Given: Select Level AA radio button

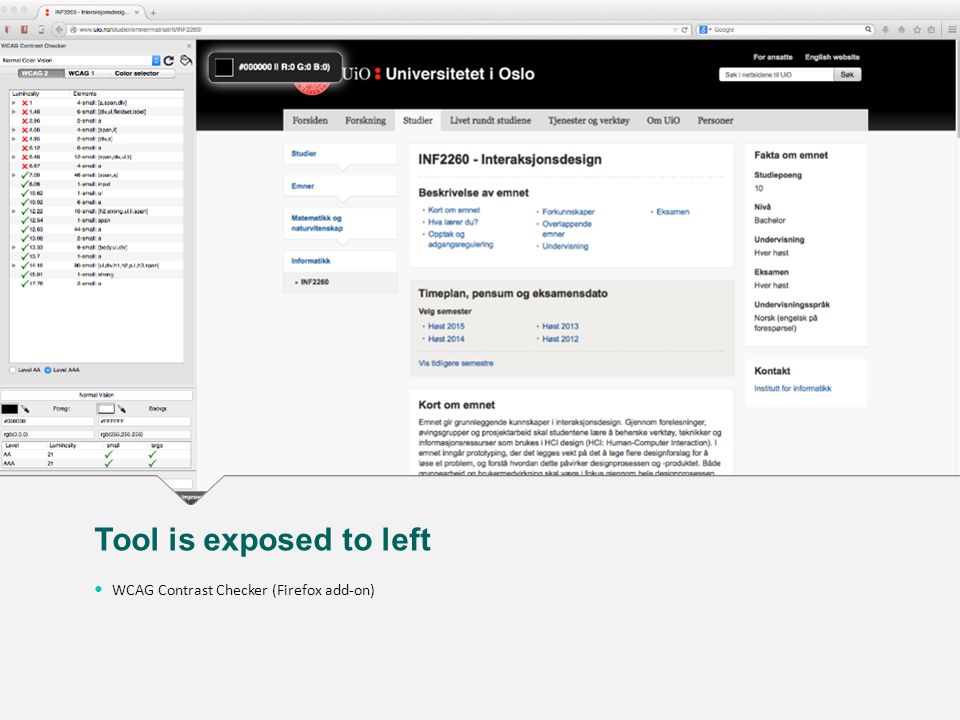Looking at the screenshot, I should (x=13, y=370).
